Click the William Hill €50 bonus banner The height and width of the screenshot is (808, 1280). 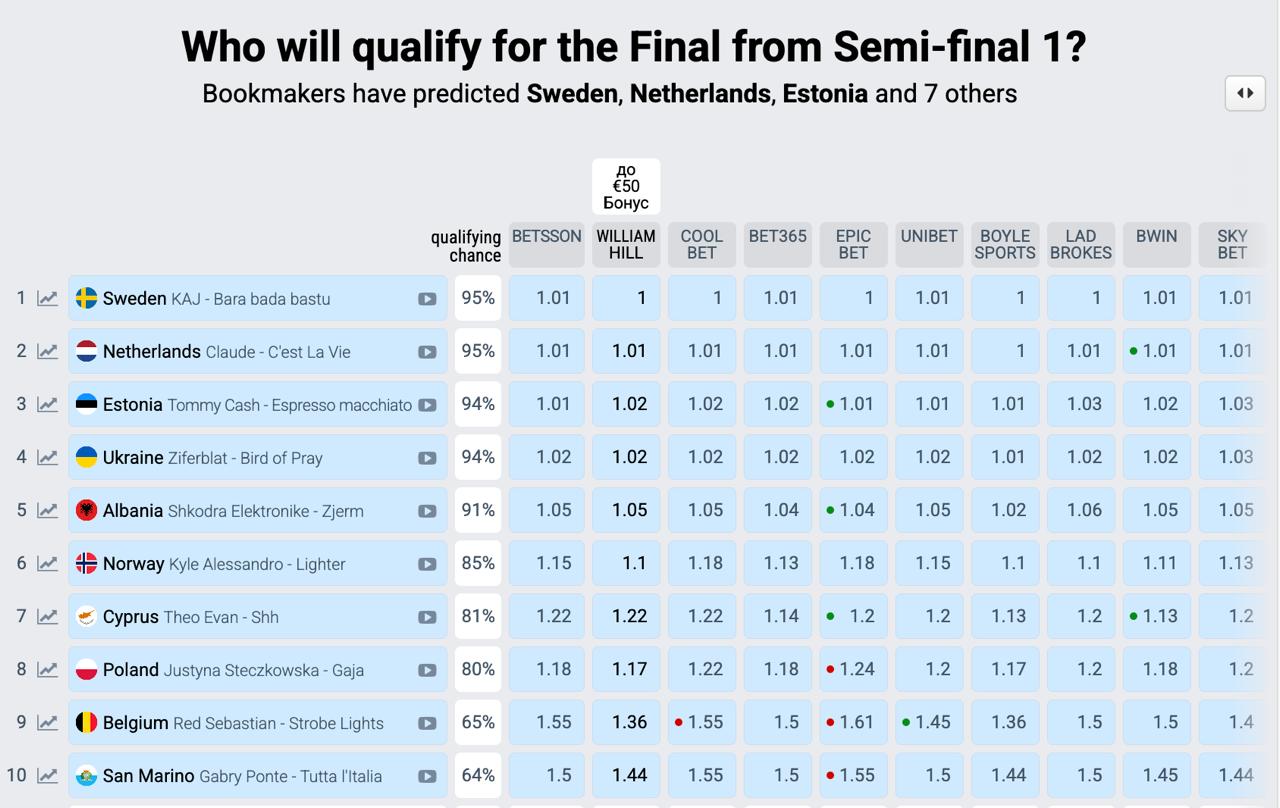point(626,186)
